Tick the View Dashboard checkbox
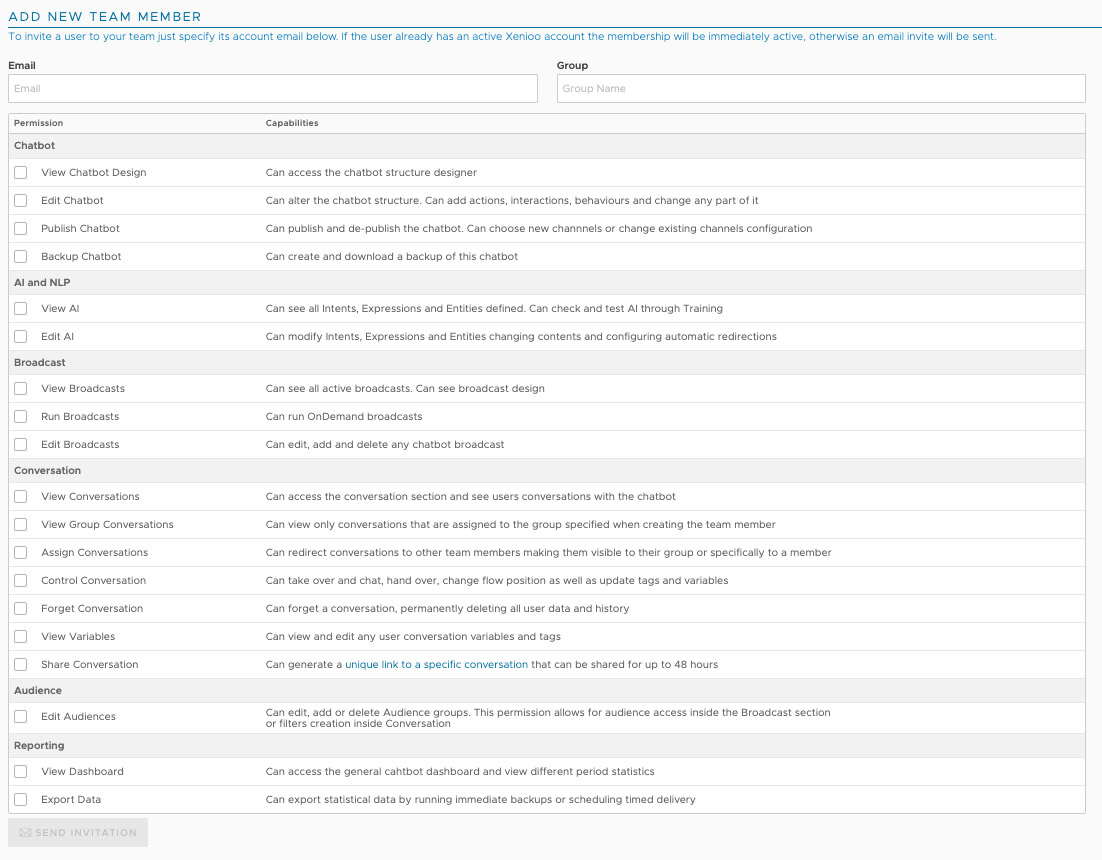1102x860 pixels. 21,771
